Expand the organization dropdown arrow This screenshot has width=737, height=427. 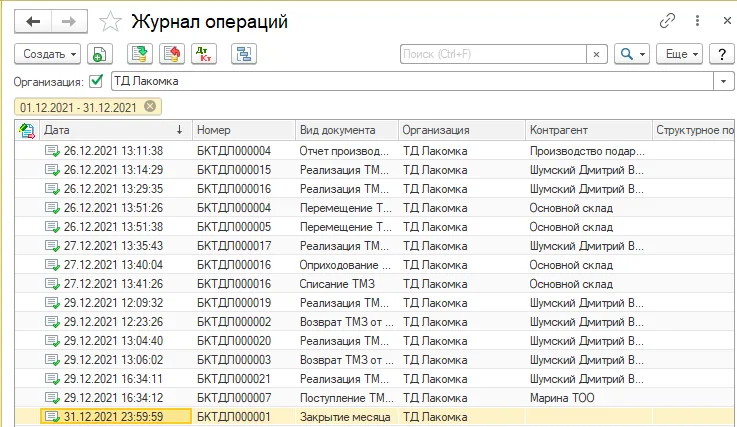coord(724,81)
